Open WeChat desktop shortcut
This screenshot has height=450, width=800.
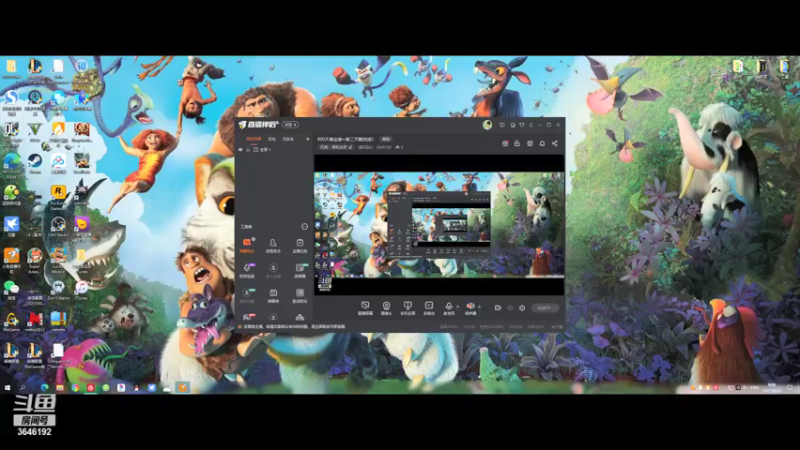[x=11, y=288]
